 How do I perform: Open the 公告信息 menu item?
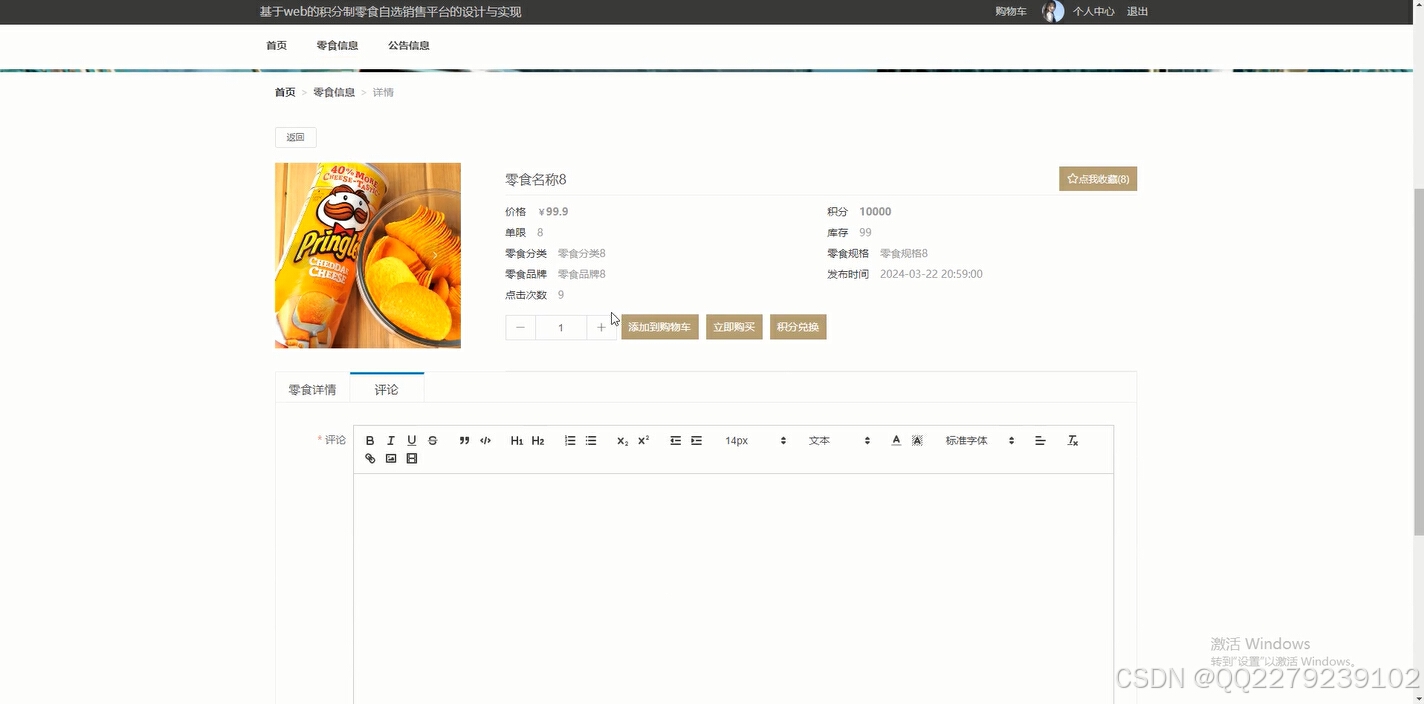click(x=408, y=45)
